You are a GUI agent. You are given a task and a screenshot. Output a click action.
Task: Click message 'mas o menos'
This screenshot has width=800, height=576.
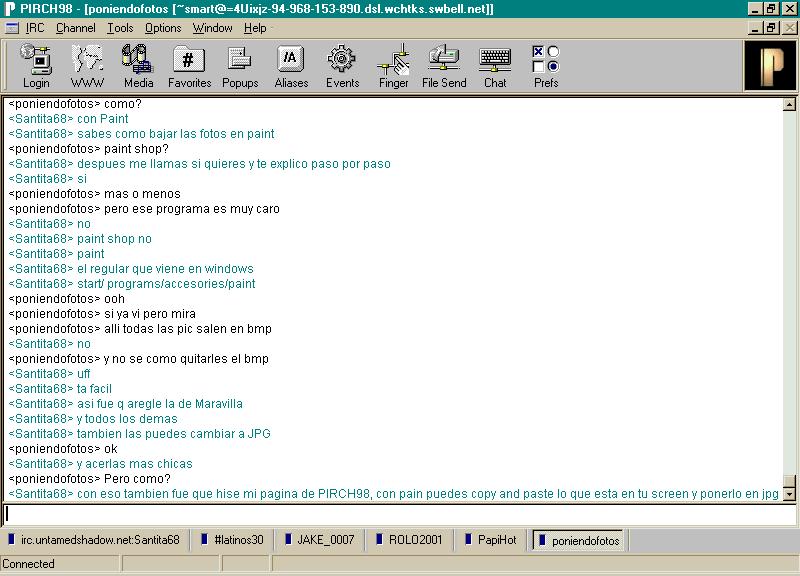coord(142,194)
